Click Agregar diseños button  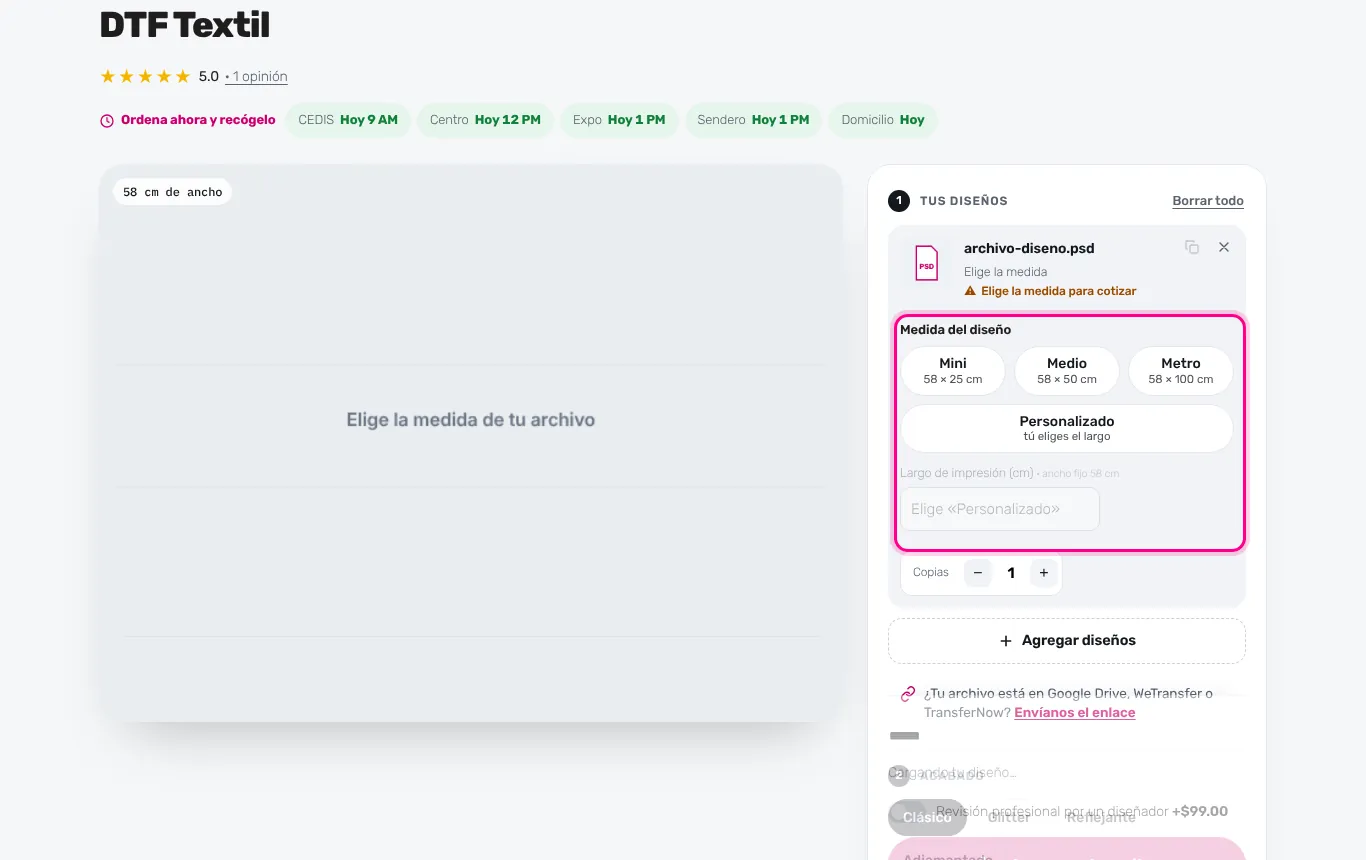click(x=1067, y=641)
